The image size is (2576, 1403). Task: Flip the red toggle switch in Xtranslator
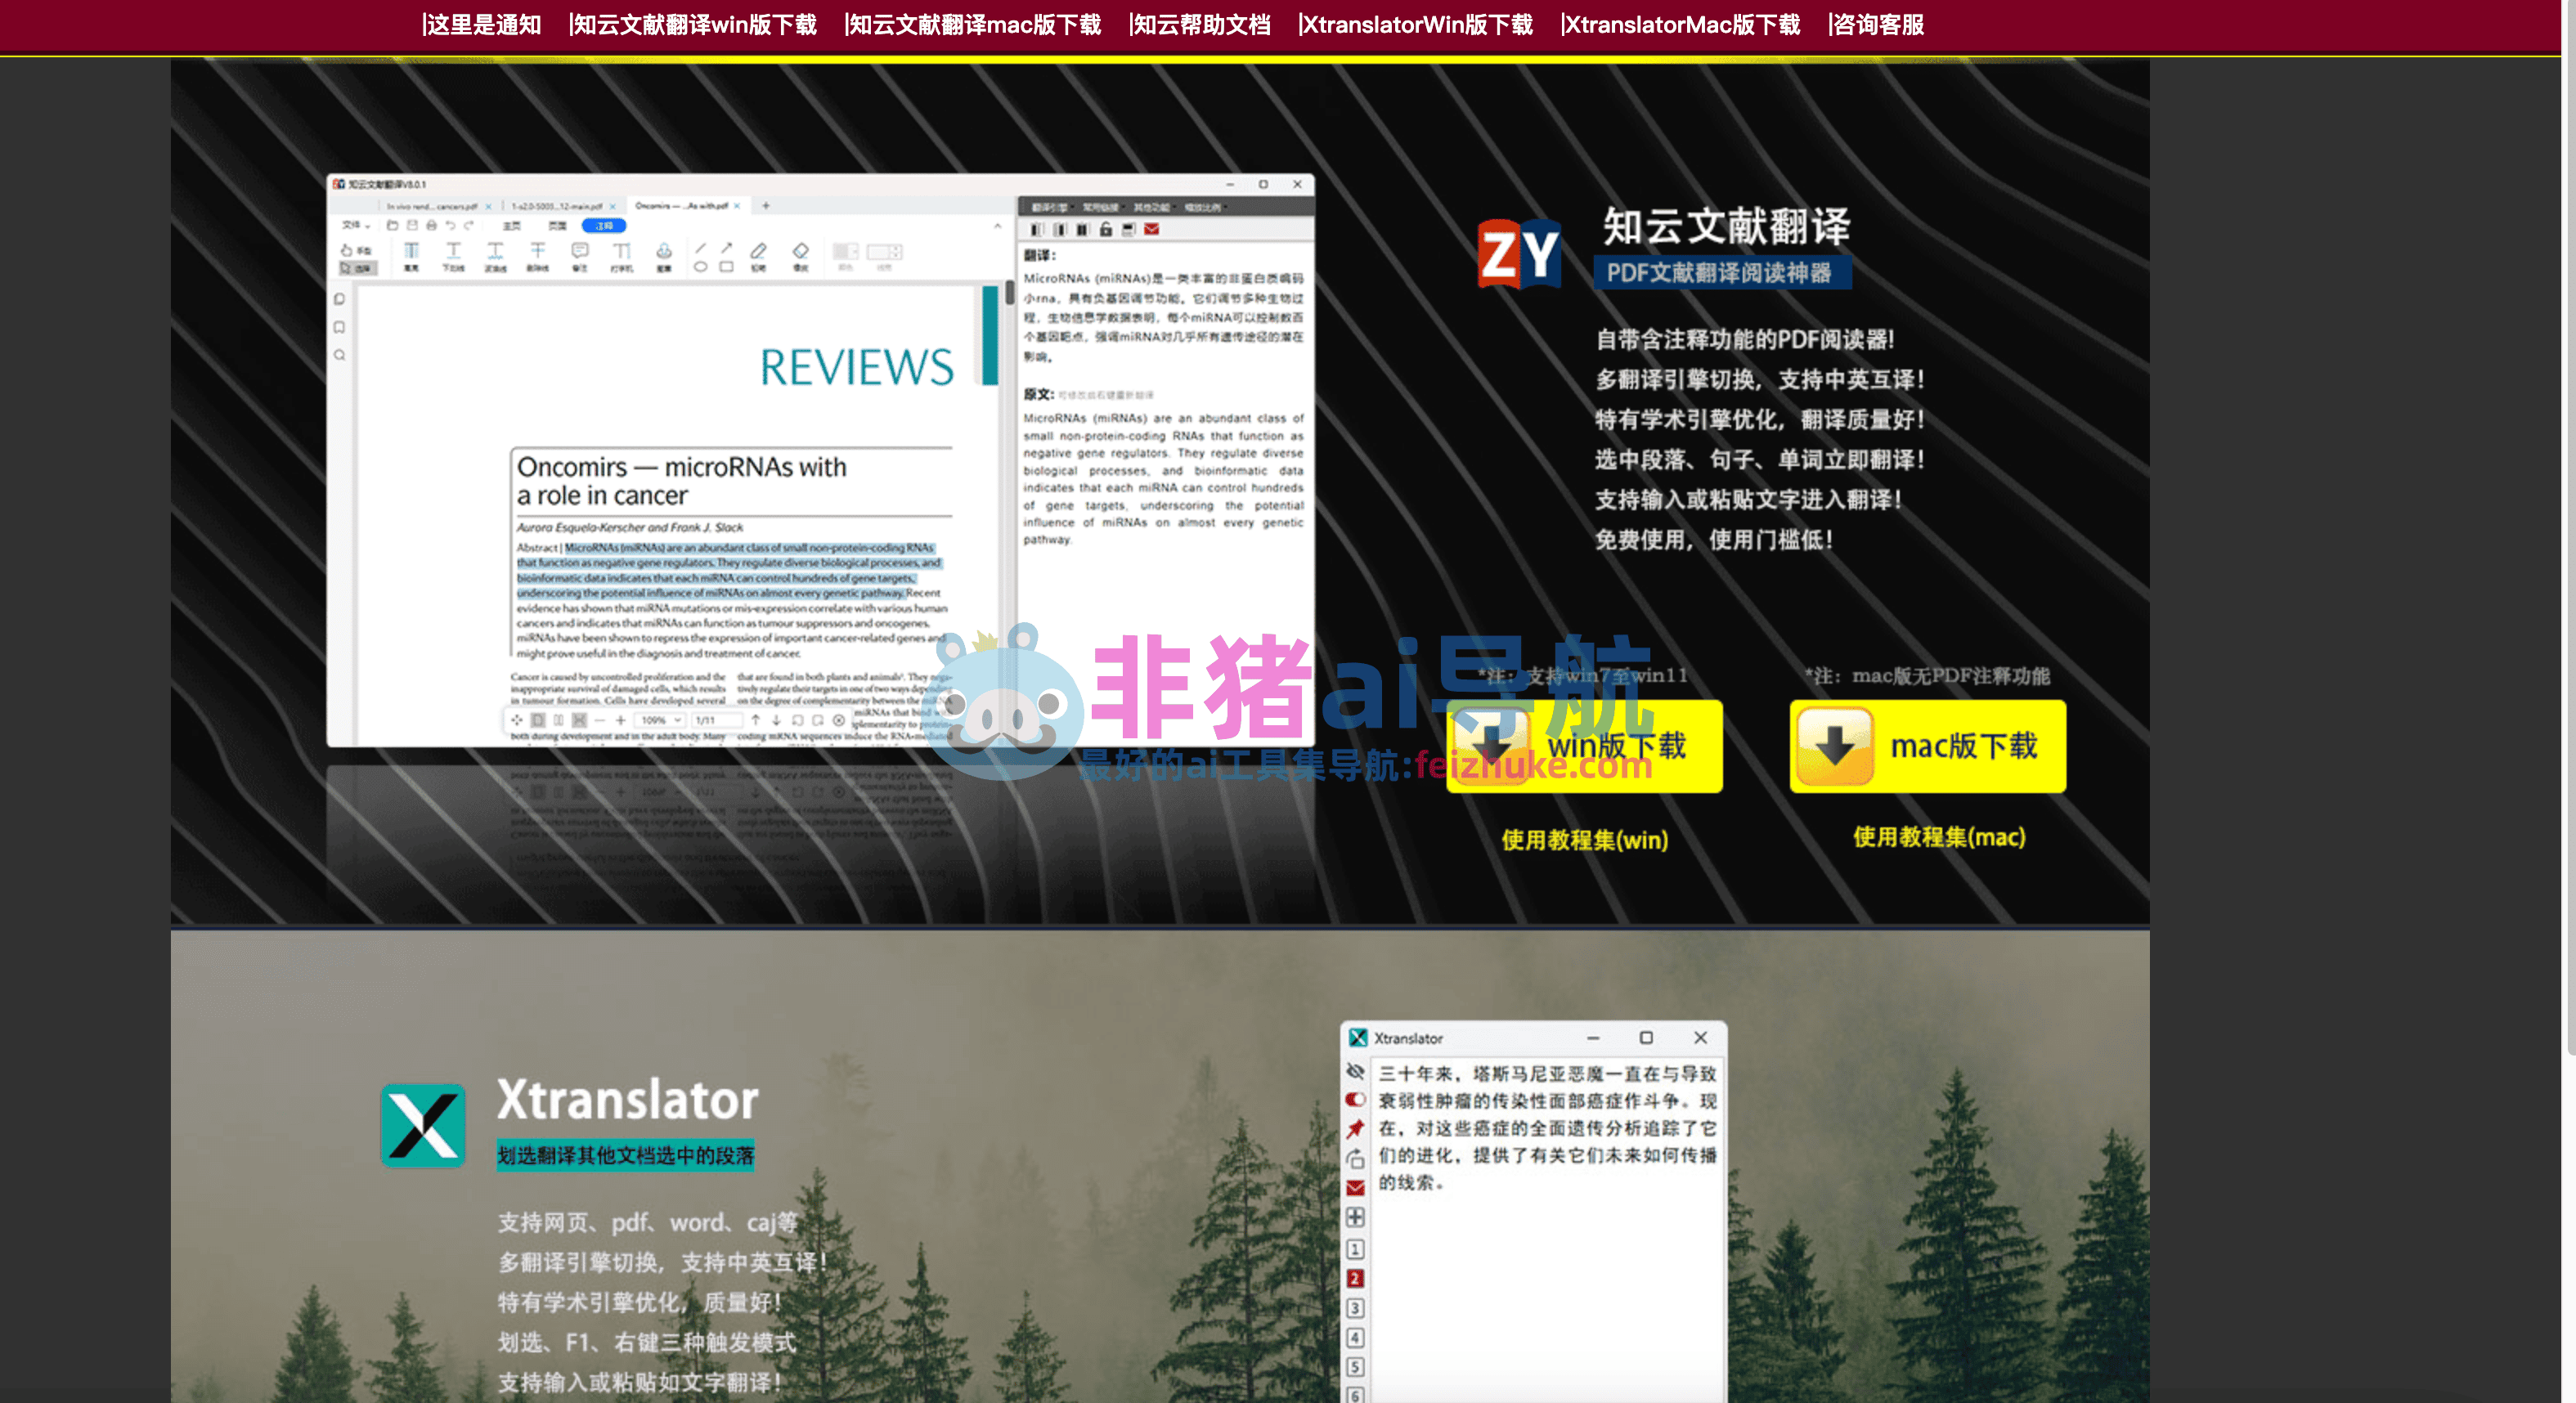1355,1099
